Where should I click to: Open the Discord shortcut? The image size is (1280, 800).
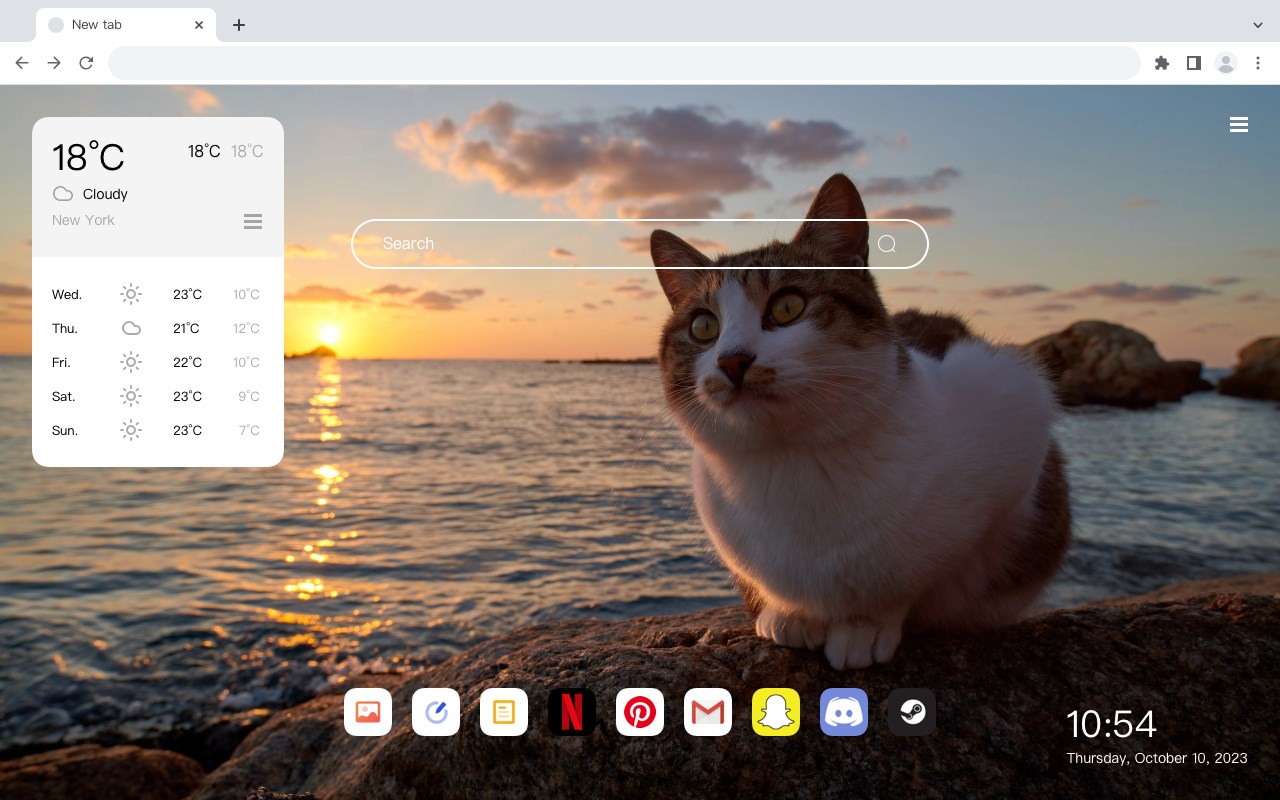[844, 712]
